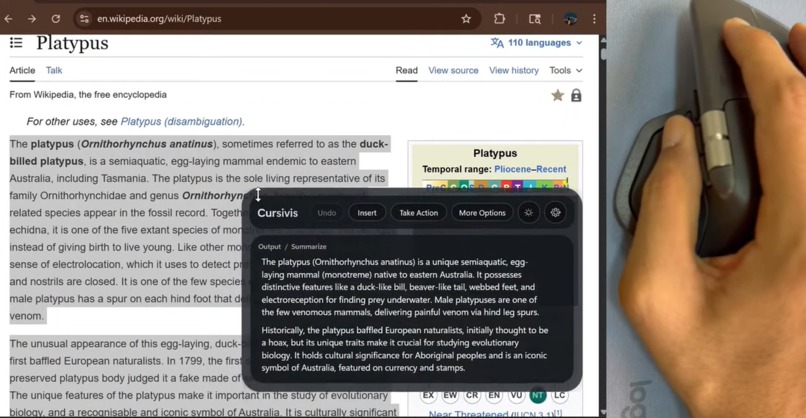
Task: Click the Platypus page heading
Action: click(x=72, y=43)
